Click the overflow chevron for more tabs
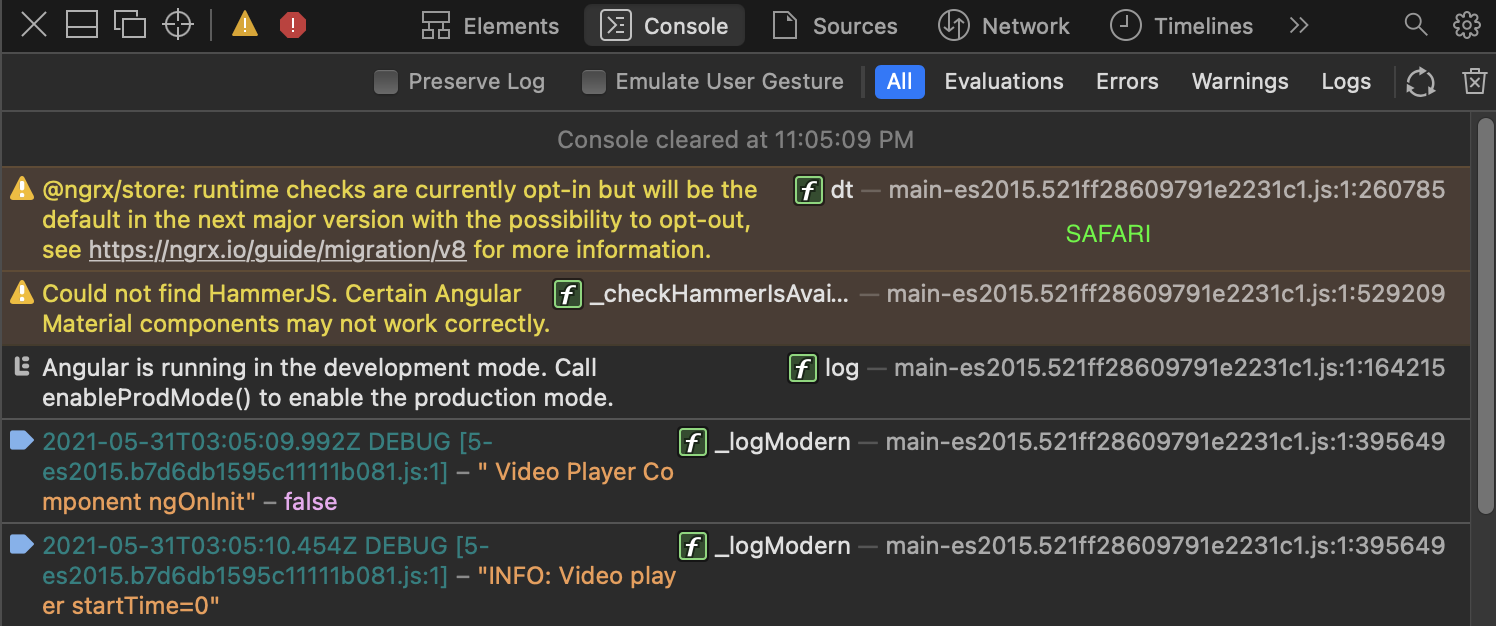1496x626 pixels. click(x=1298, y=24)
